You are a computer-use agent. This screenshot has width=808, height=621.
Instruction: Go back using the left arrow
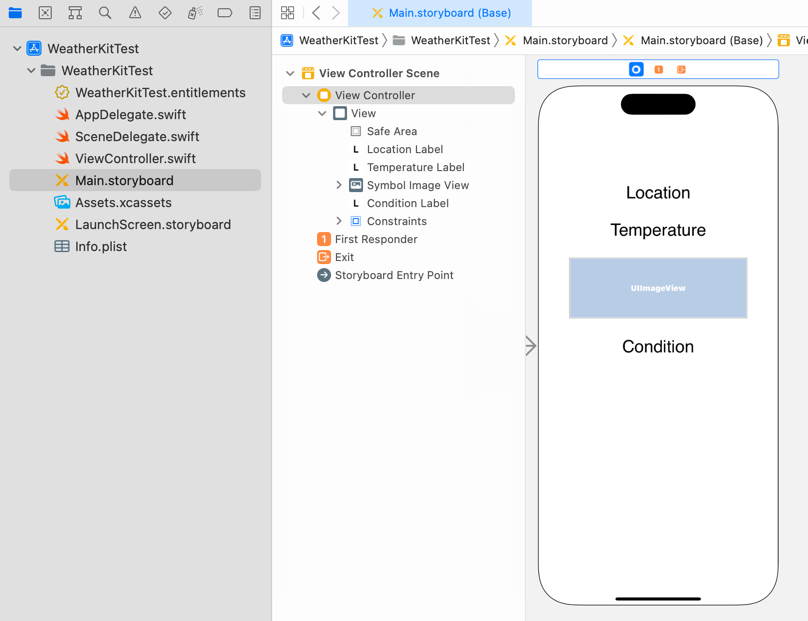(316, 13)
